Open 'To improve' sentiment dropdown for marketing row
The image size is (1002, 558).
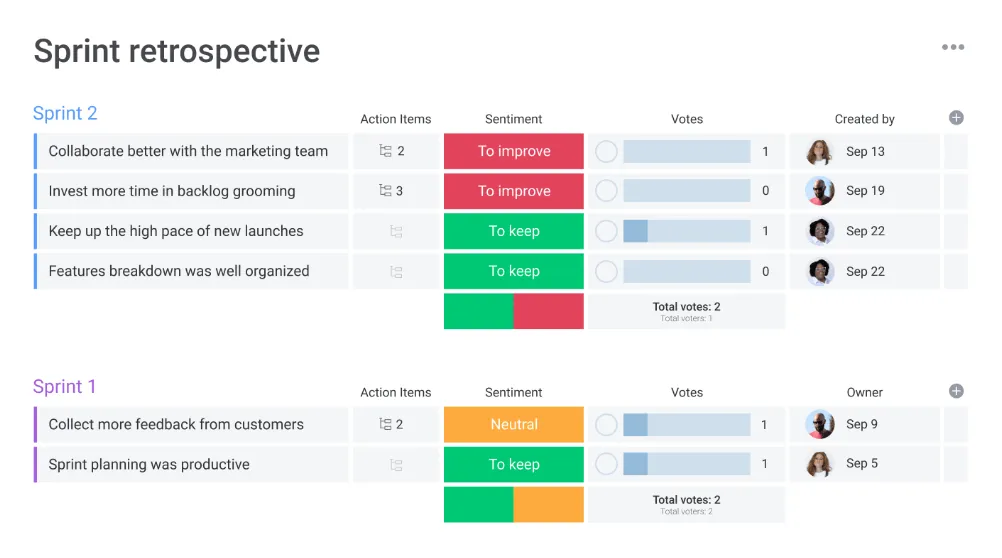(514, 151)
